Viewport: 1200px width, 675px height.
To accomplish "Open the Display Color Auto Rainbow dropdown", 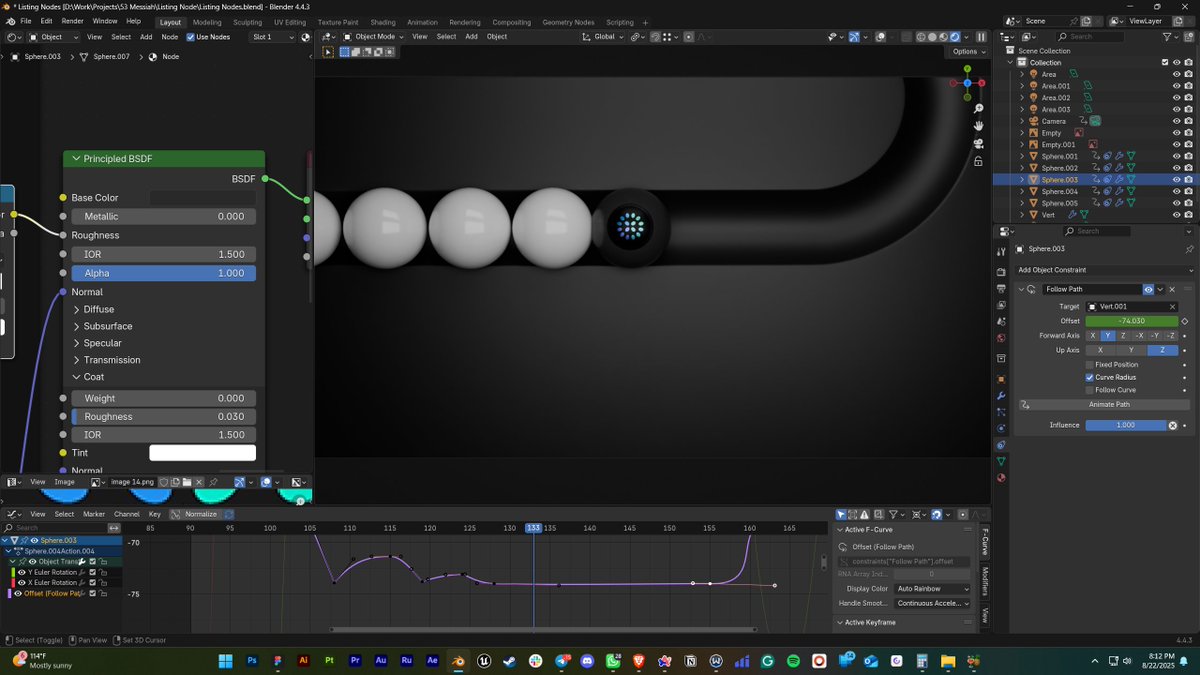I will click(x=933, y=589).
